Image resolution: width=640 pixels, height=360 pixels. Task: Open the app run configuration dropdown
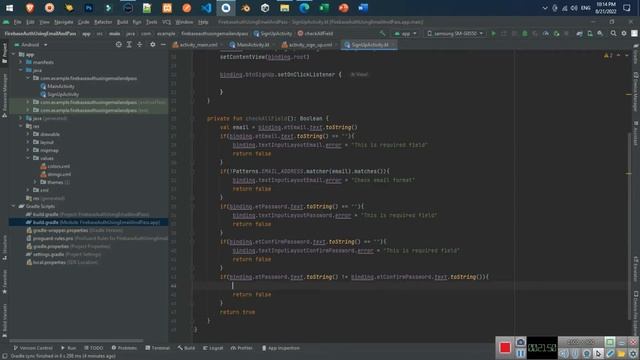coord(405,33)
